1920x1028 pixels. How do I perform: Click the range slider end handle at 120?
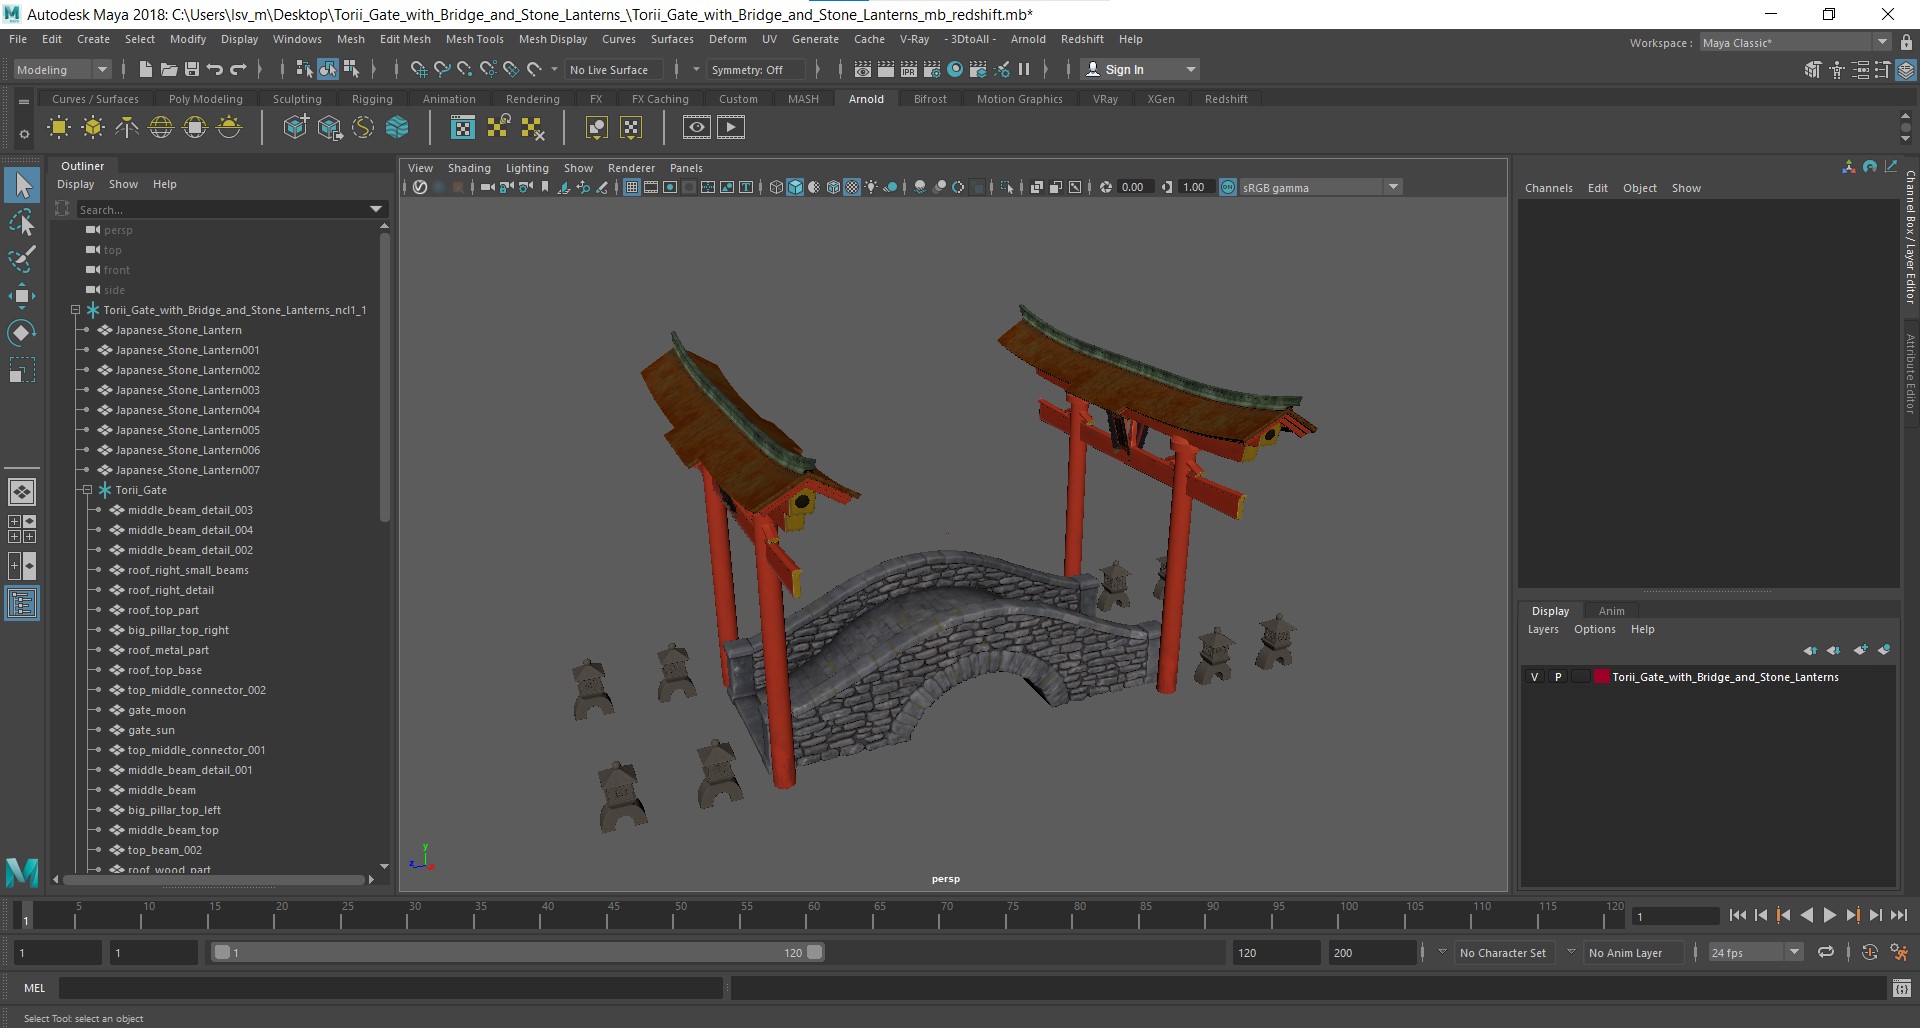(x=815, y=952)
